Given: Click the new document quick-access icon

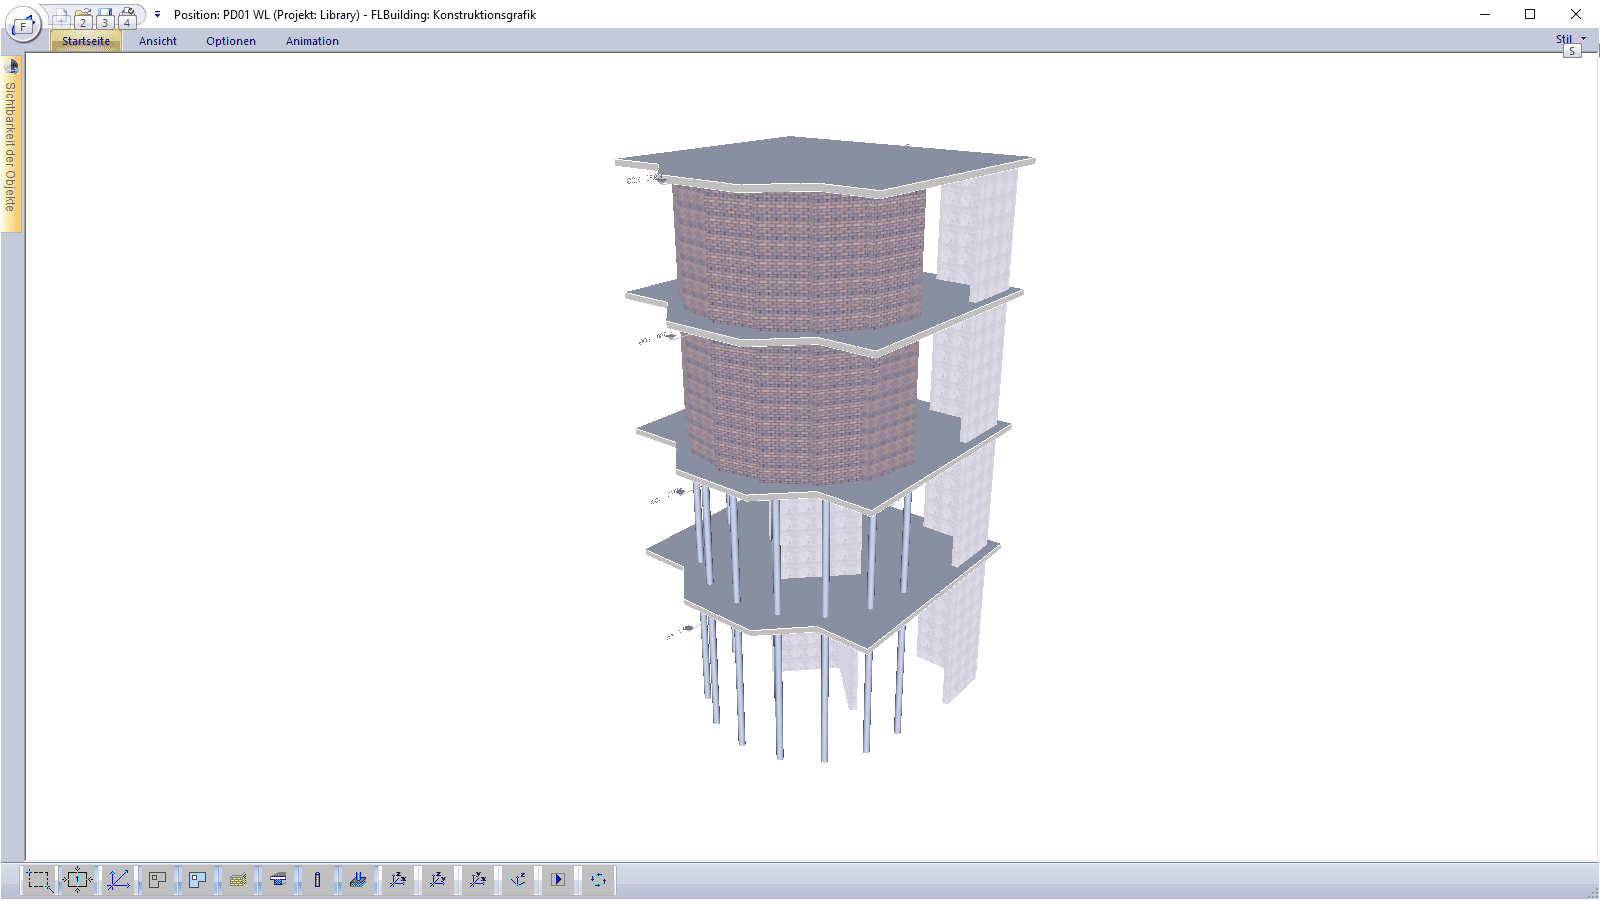Looking at the screenshot, I should coord(61,16).
